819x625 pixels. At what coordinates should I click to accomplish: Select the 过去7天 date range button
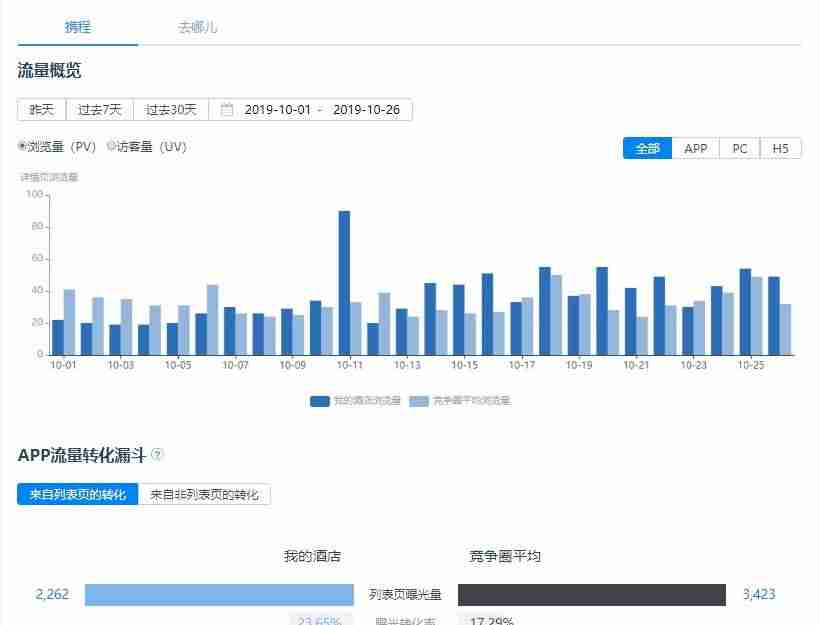tap(99, 110)
